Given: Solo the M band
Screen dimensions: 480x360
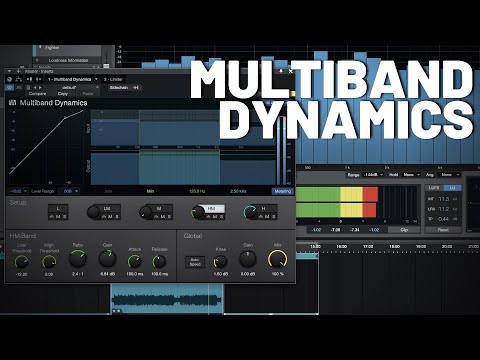Looking at the screenshot, I should point(169,217).
